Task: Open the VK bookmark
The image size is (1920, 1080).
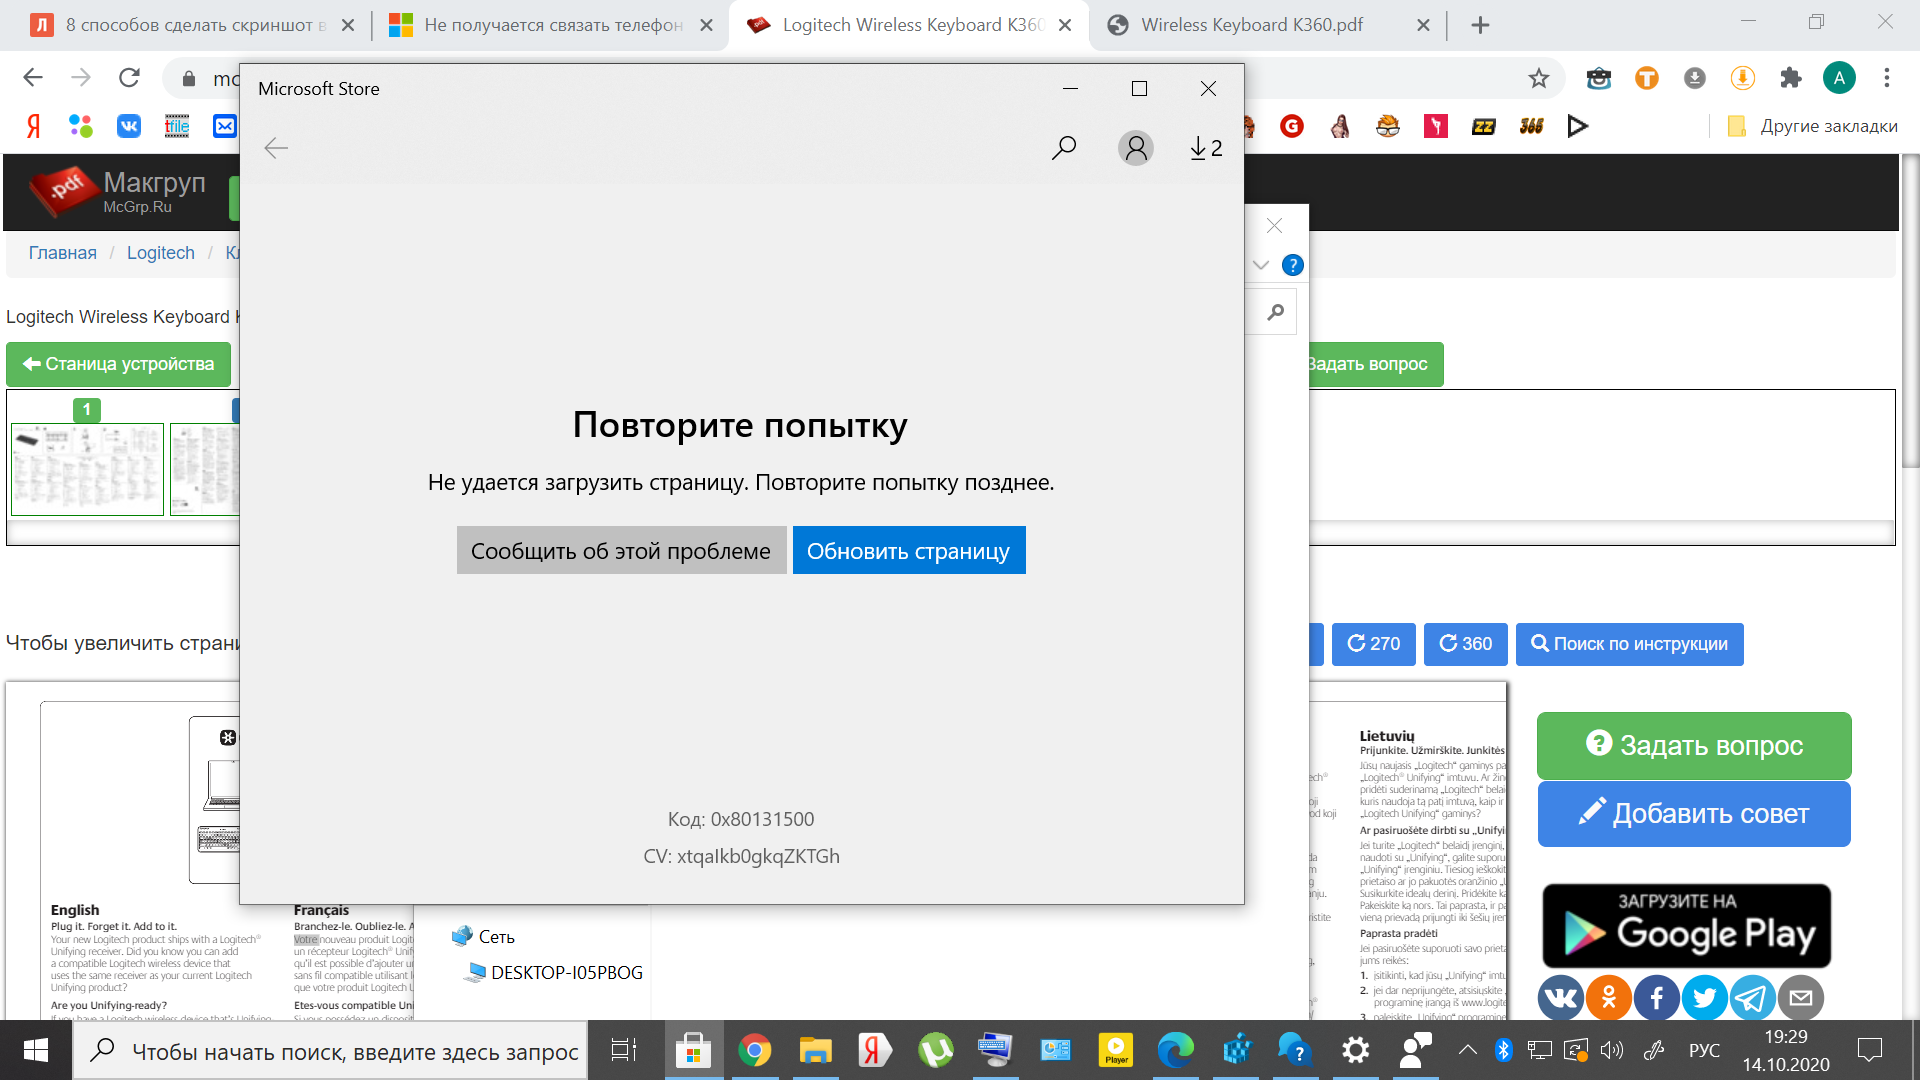Action: [129, 126]
